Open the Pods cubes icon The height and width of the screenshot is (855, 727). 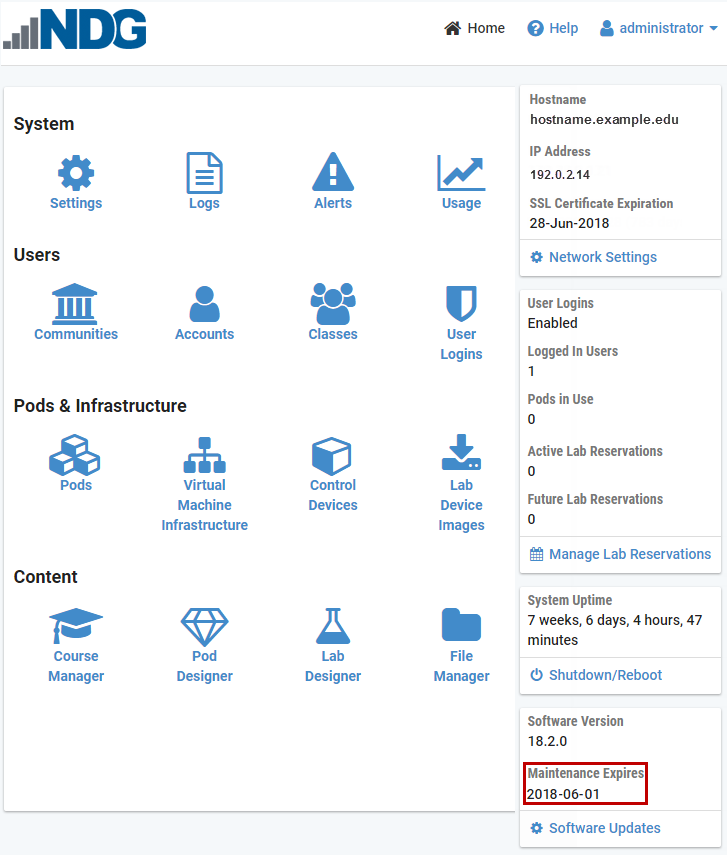coord(76,456)
